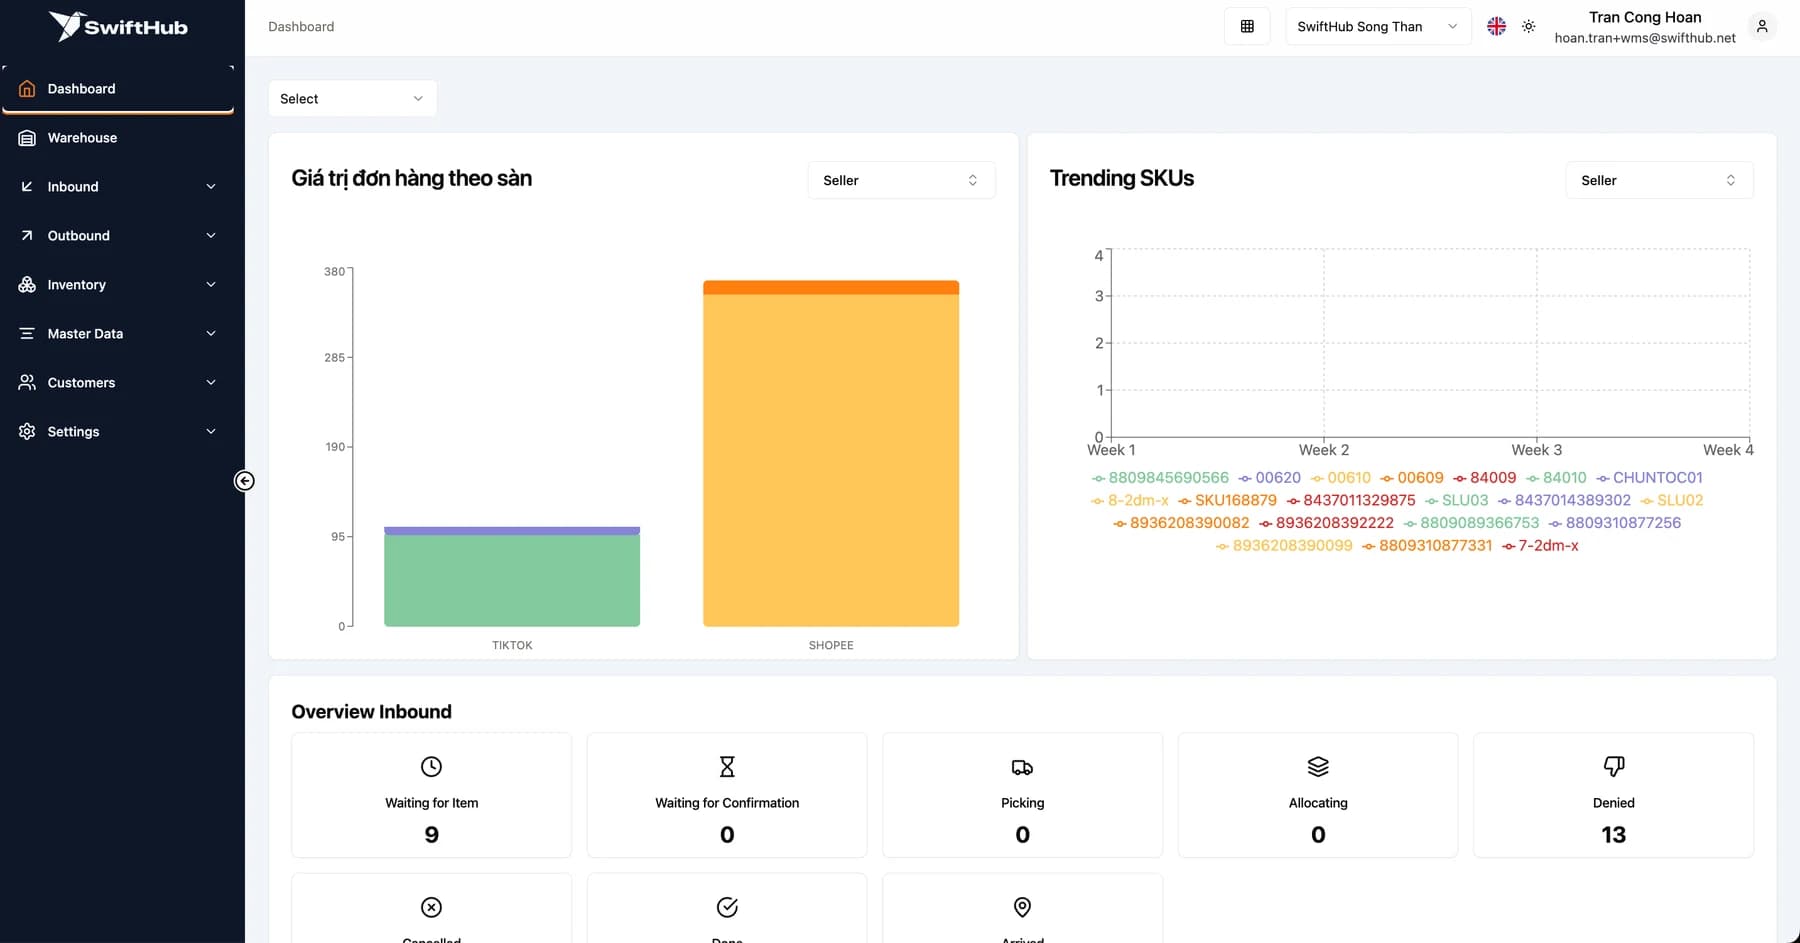
Task: Click the circled X icon on Cancelled card
Action: coord(431,907)
